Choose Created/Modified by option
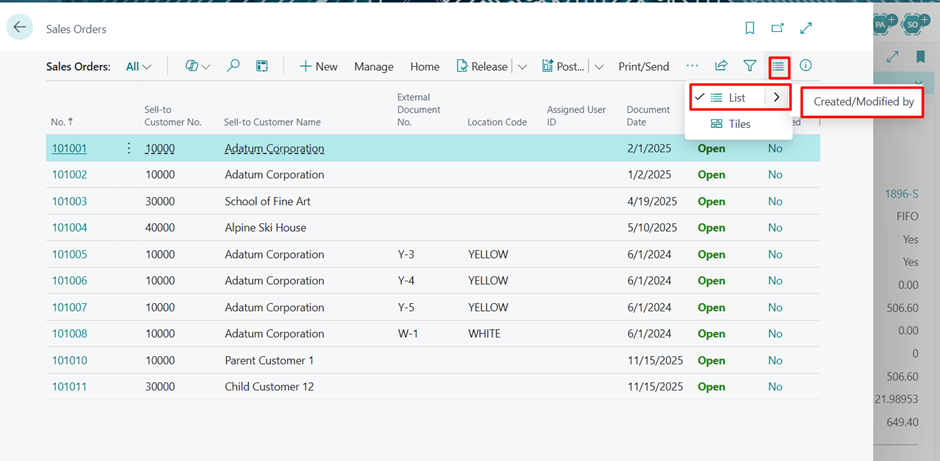Image resolution: width=940 pixels, height=461 pixels. click(863, 102)
